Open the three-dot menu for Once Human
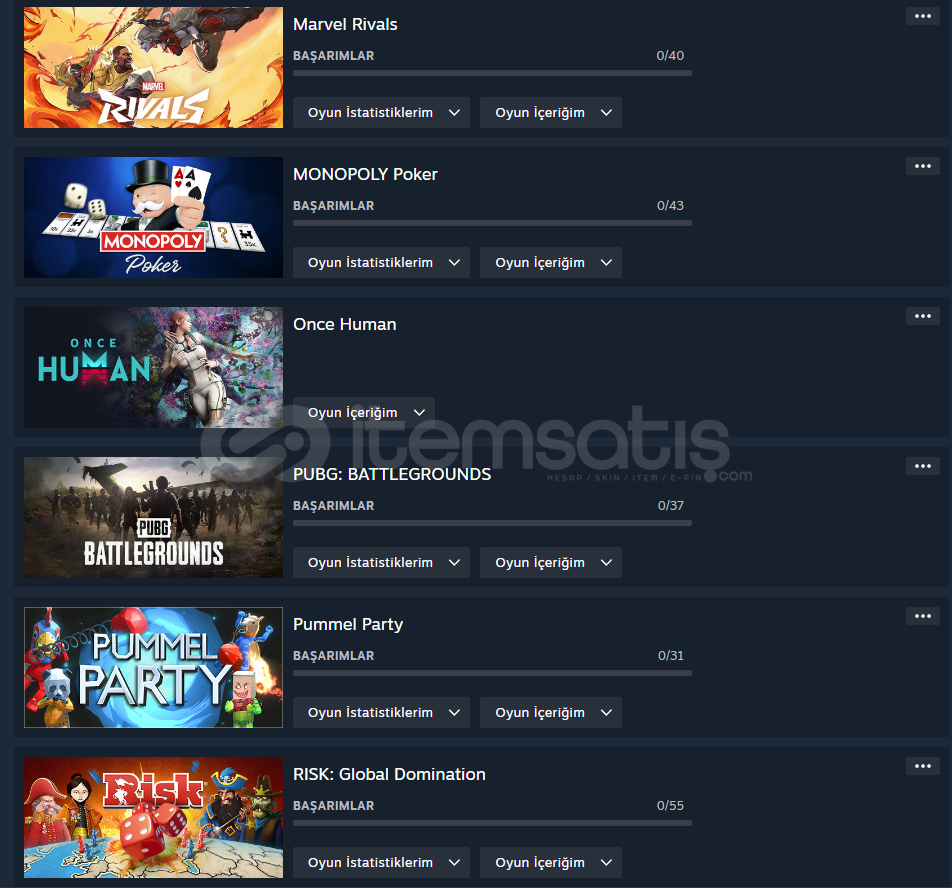This screenshot has width=952, height=888. coord(922,316)
